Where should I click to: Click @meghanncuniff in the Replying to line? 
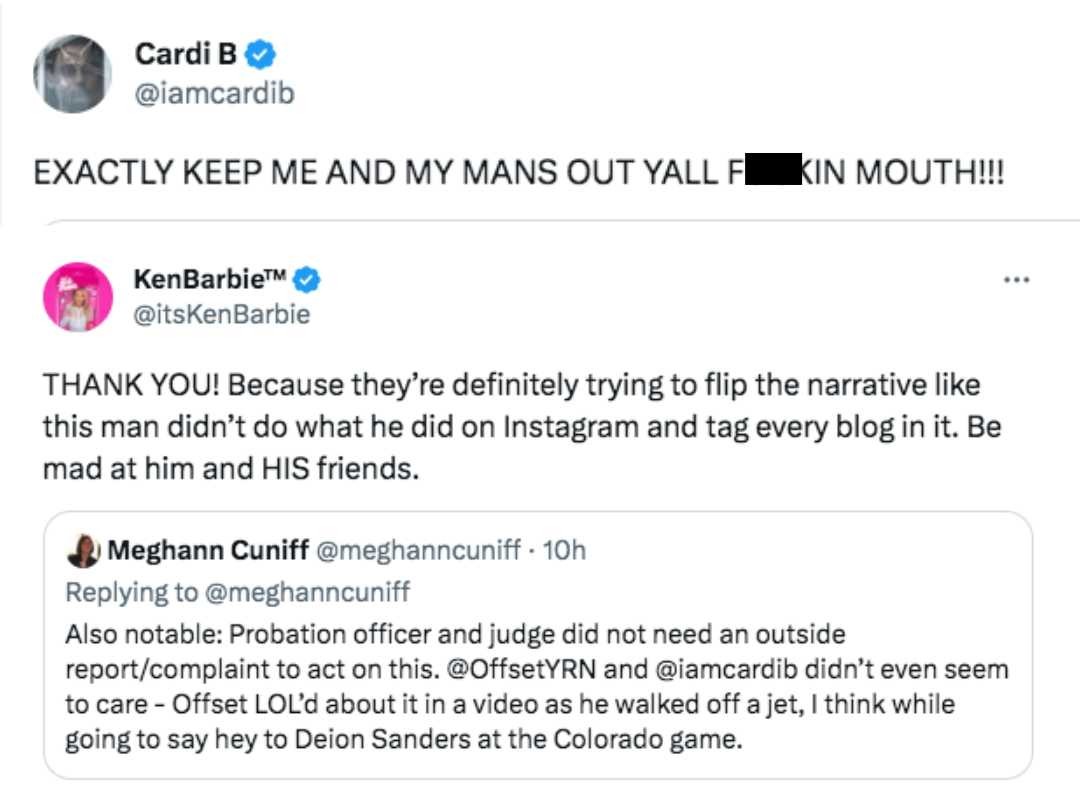[x=307, y=591]
